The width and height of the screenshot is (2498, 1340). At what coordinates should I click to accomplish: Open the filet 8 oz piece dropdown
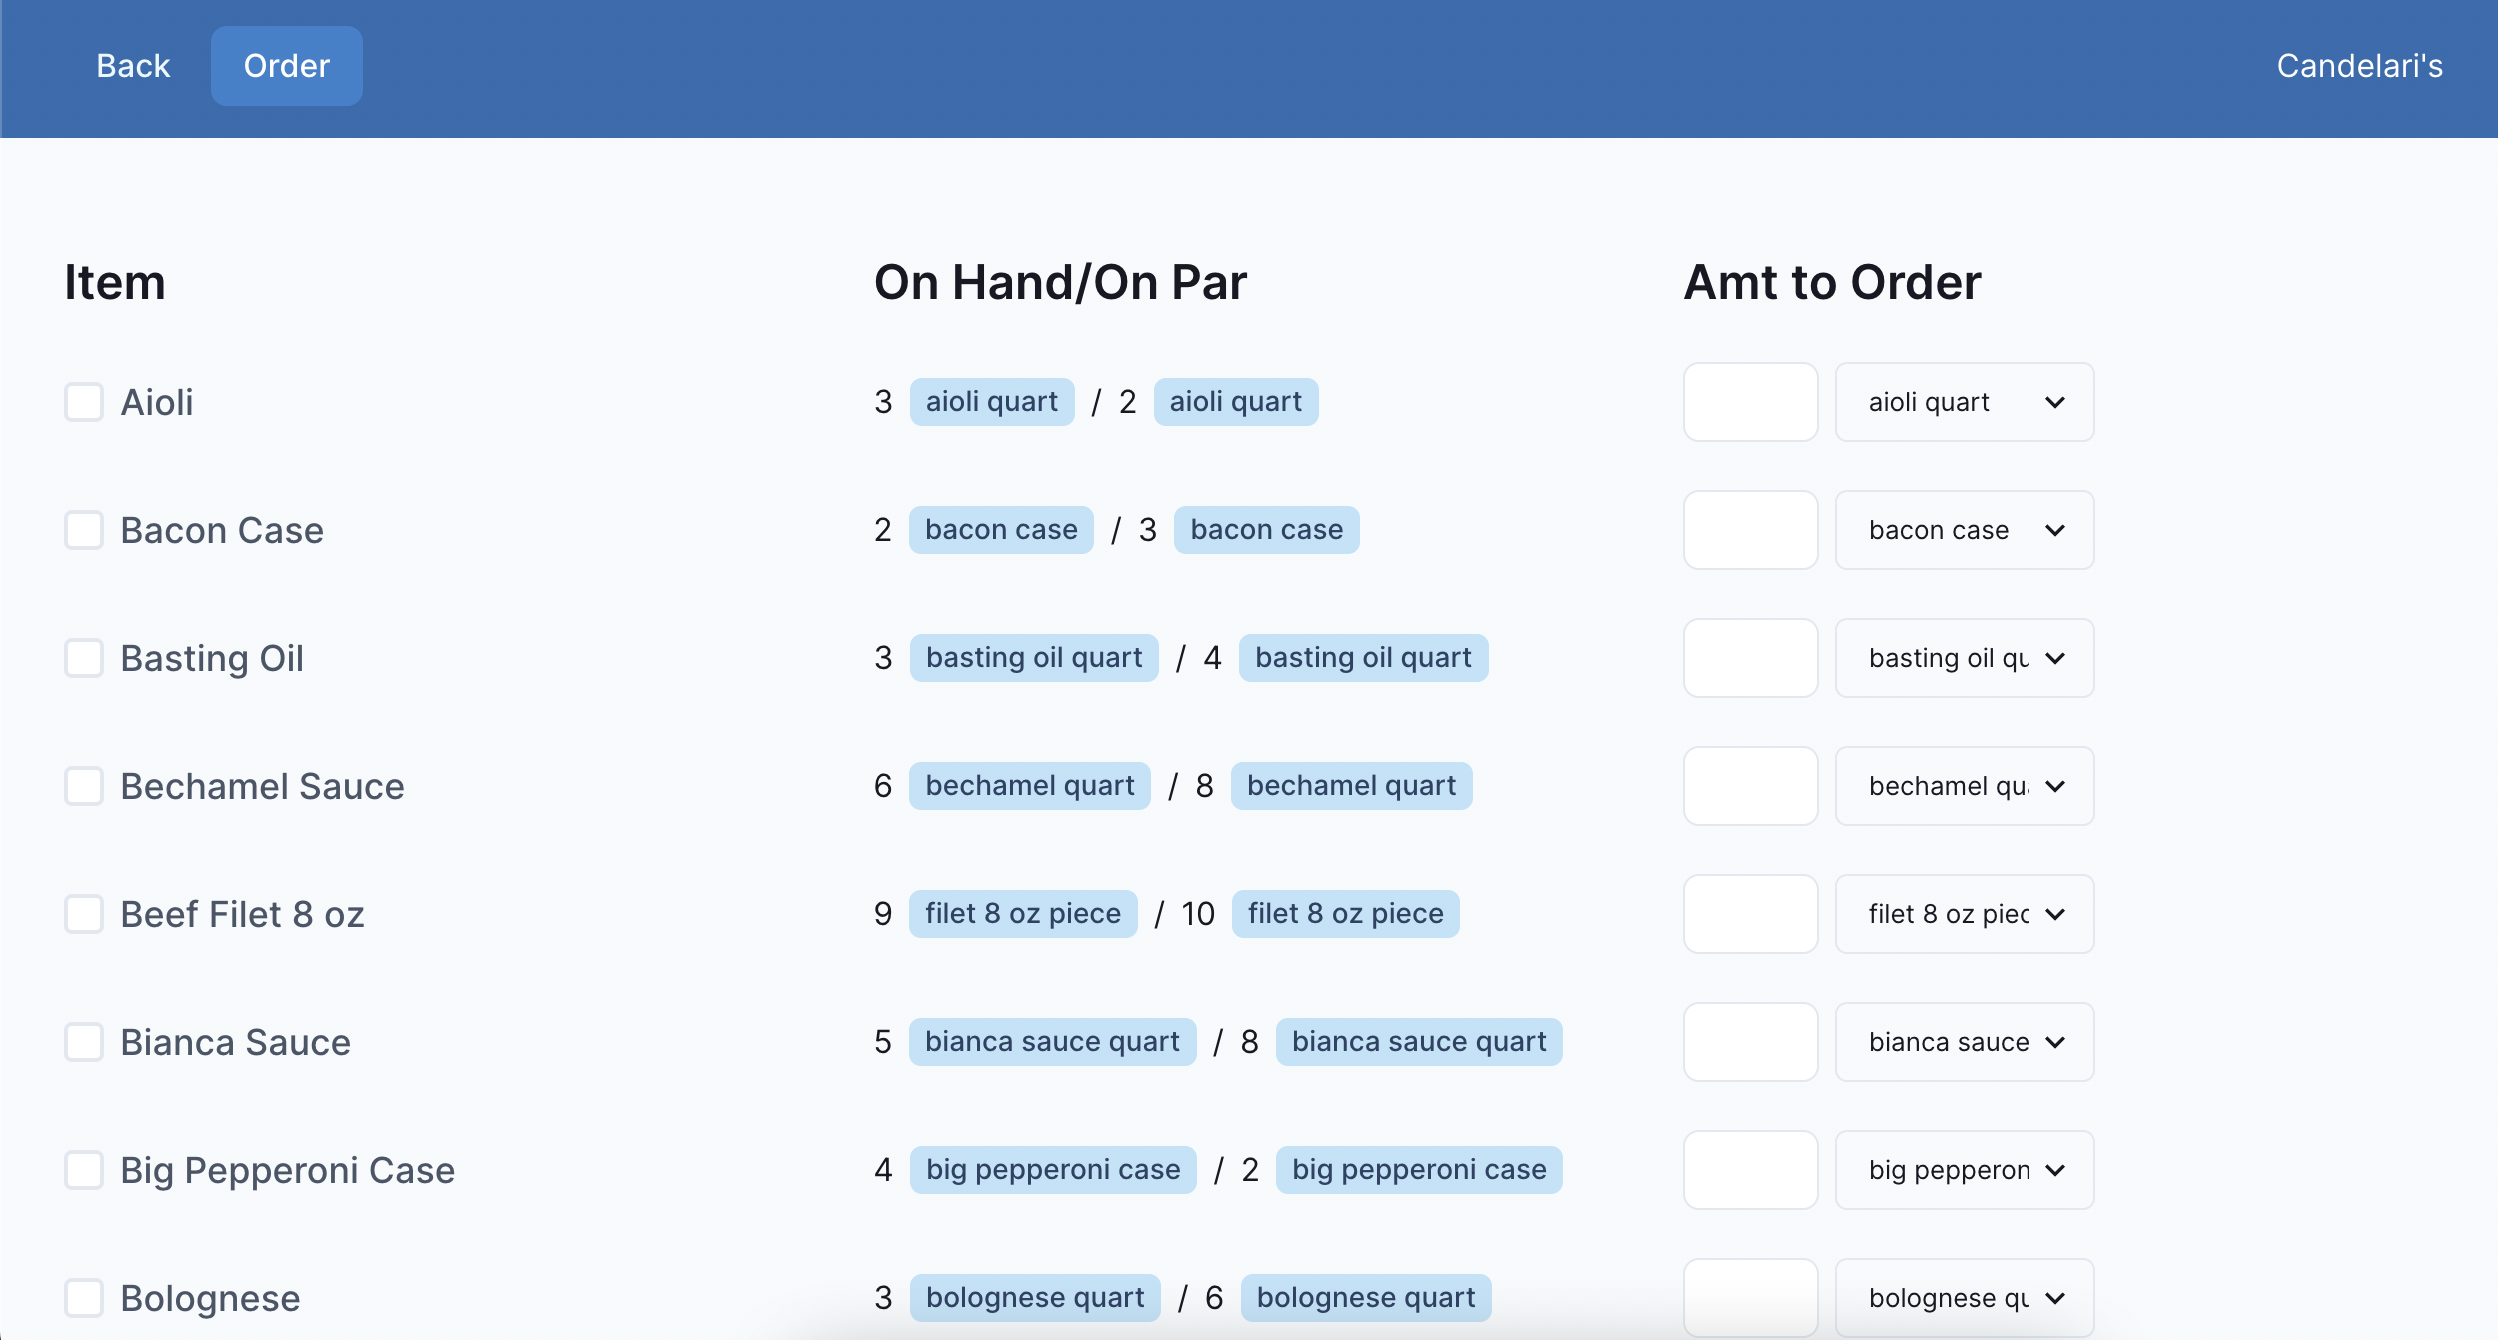[x=1964, y=914]
